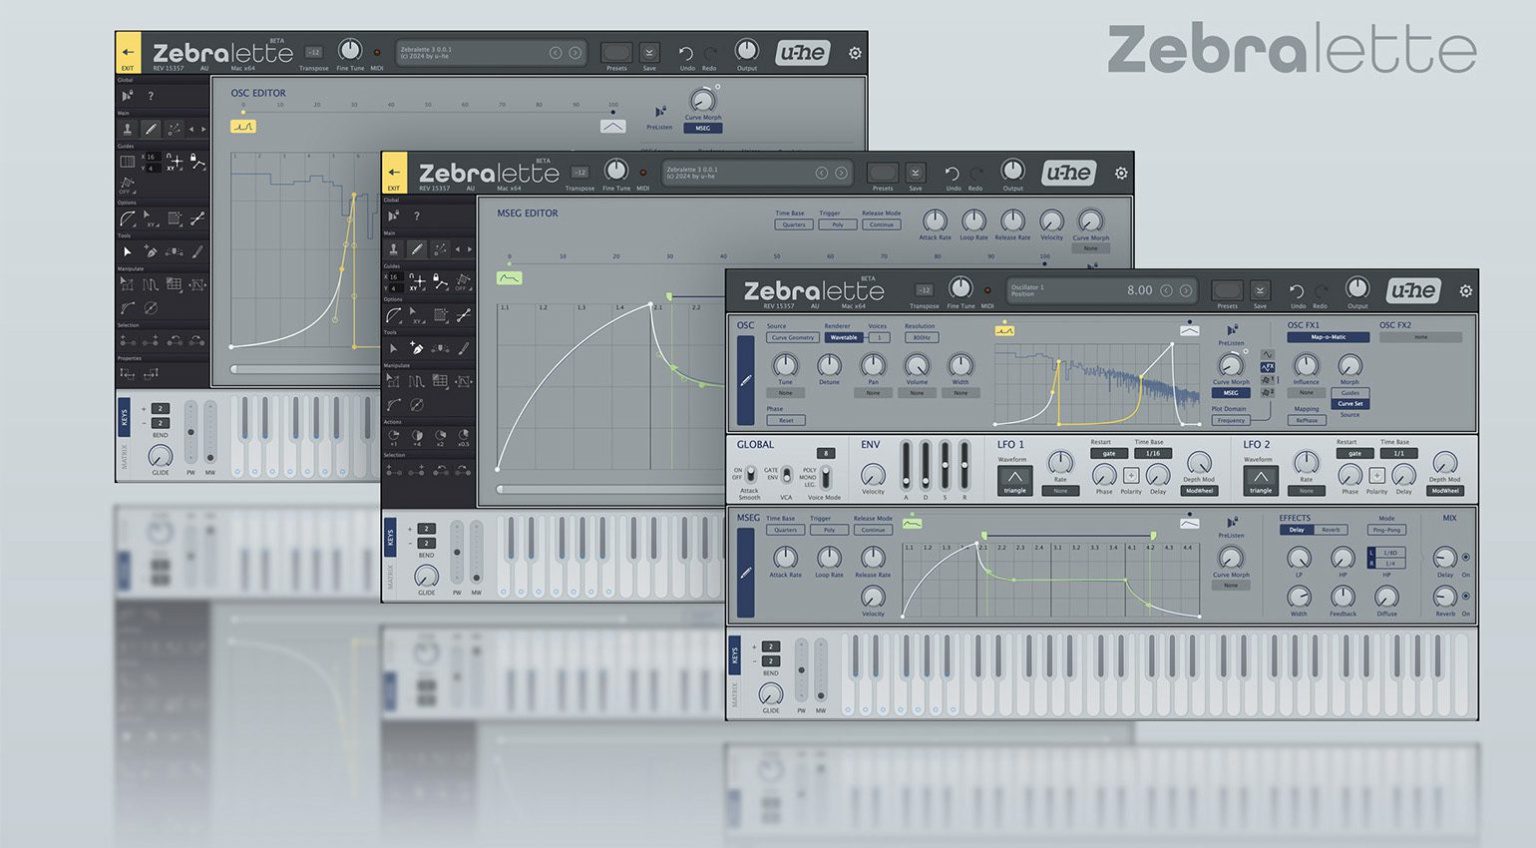The width and height of the screenshot is (1536, 848).
Task: Click the Wavetable renderer button
Action: 844,338
